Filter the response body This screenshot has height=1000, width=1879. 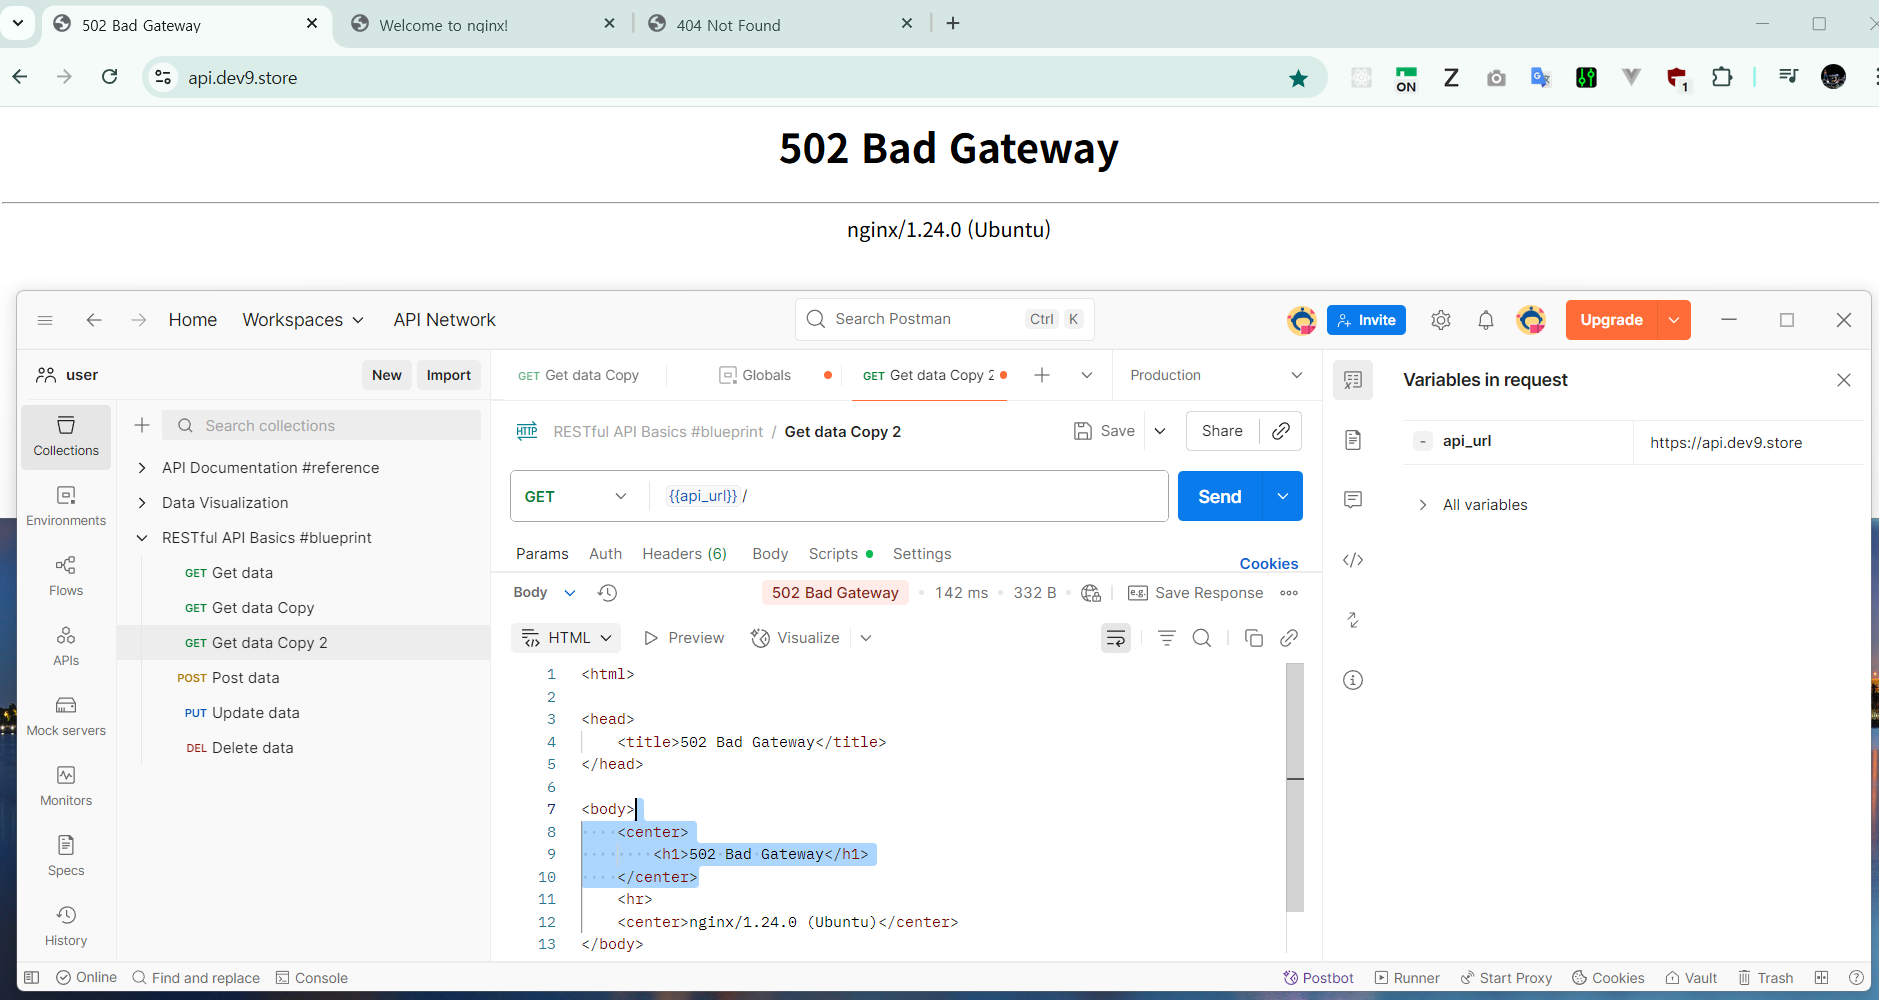pyautogui.click(x=1167, y=638)
